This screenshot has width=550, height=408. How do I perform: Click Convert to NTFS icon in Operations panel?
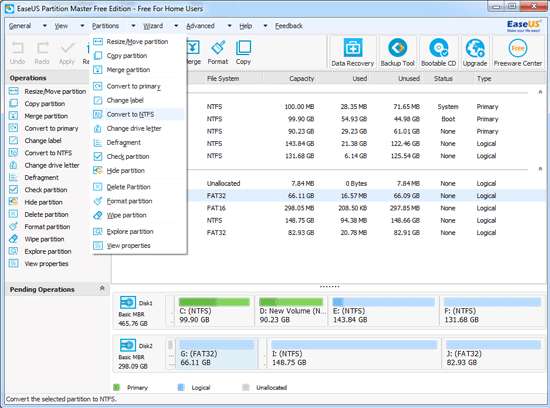click(x=13, y=153)
